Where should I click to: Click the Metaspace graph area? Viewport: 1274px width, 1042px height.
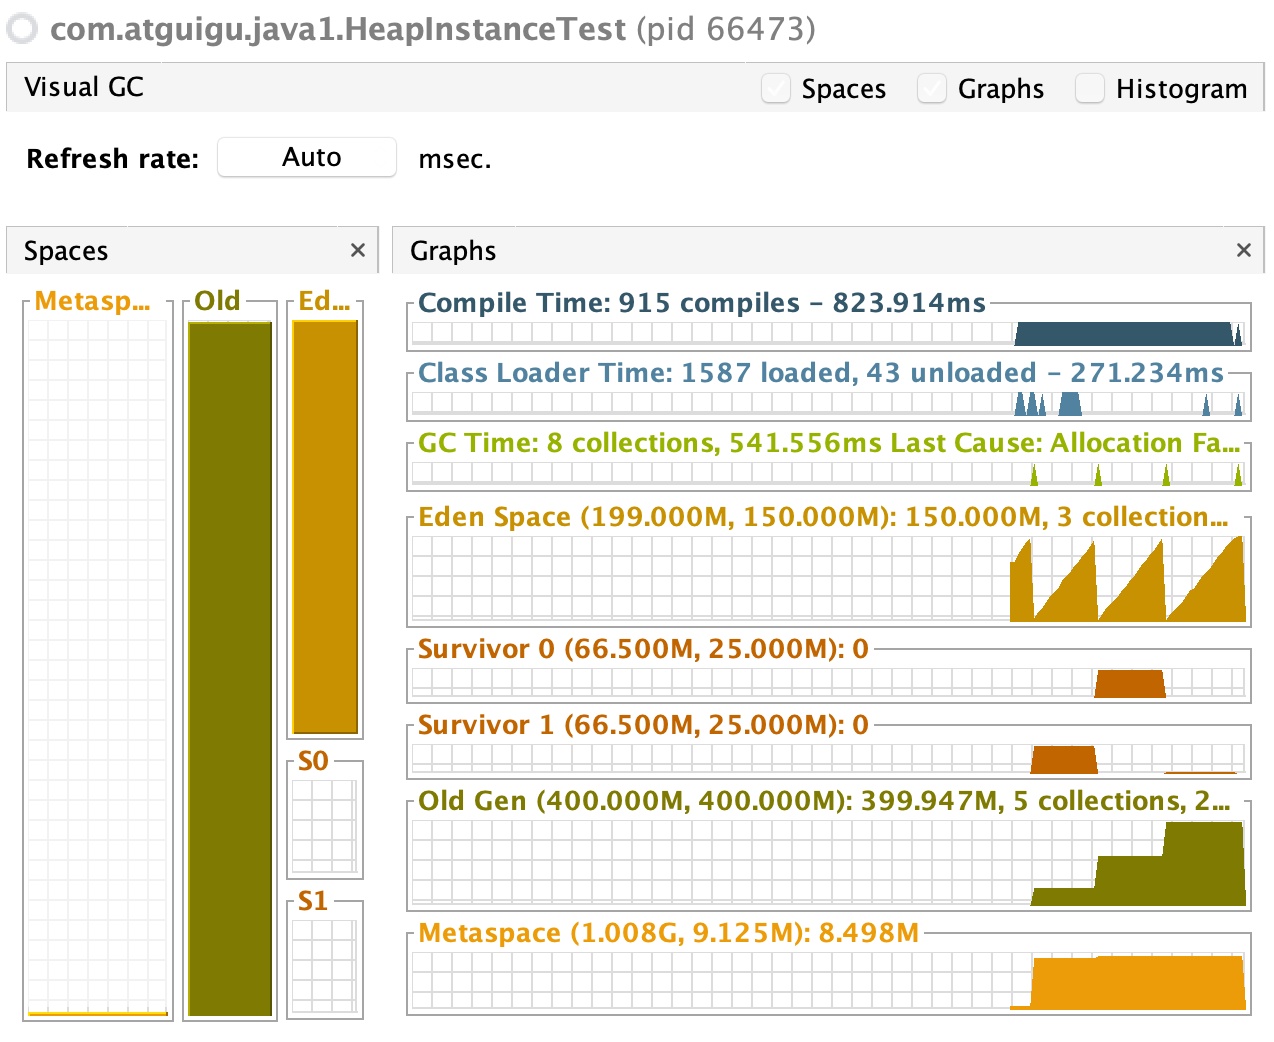[x=828, y=981]
